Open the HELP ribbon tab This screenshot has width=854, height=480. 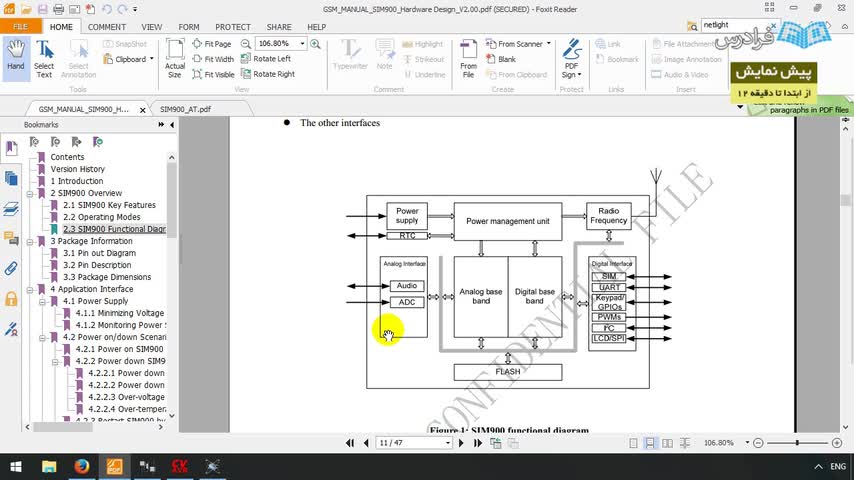pyautogui.click(x=316, y=27)
